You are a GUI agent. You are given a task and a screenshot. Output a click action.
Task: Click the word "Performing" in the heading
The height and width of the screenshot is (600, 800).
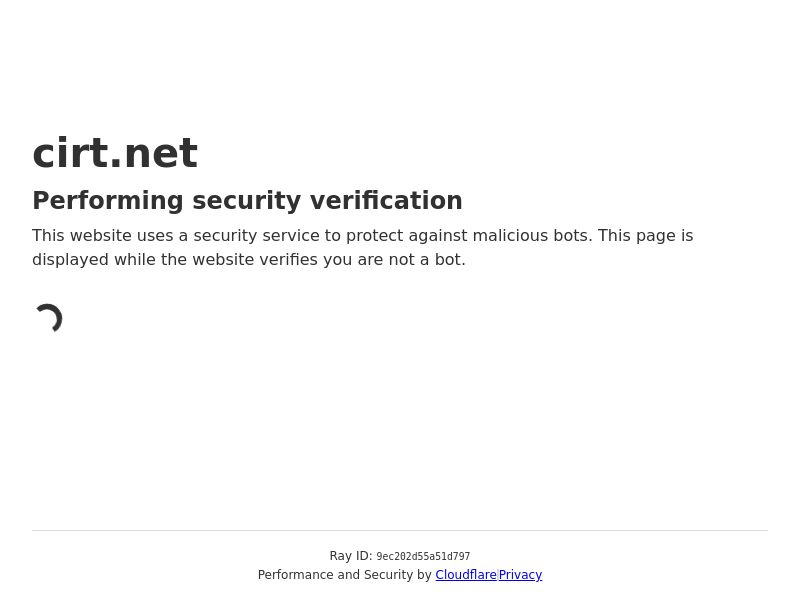[108, 201]
